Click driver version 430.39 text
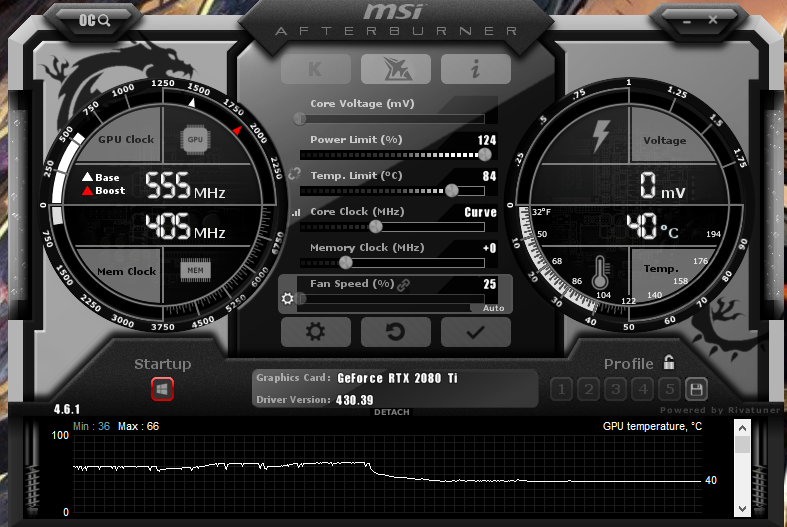The image size is (787, 527). click(355, 400)
